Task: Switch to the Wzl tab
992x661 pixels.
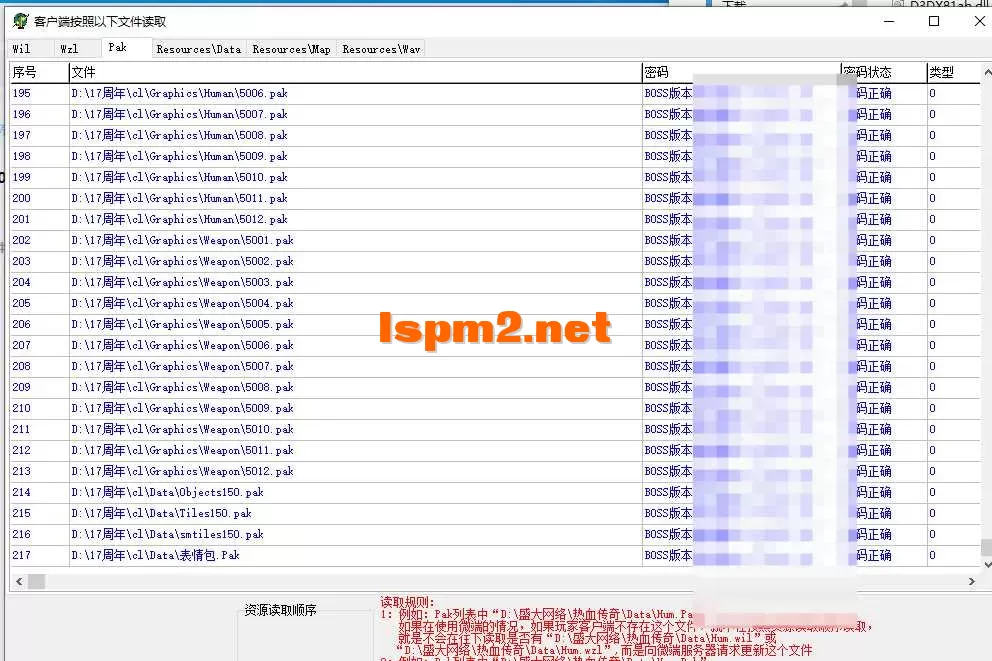Action: (70, 49)
